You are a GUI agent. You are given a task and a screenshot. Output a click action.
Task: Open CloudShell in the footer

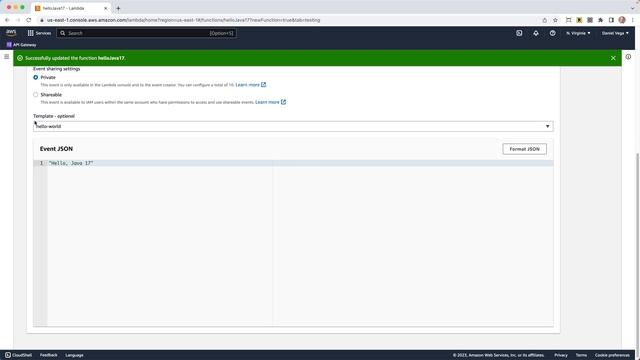tap(18, 355)
